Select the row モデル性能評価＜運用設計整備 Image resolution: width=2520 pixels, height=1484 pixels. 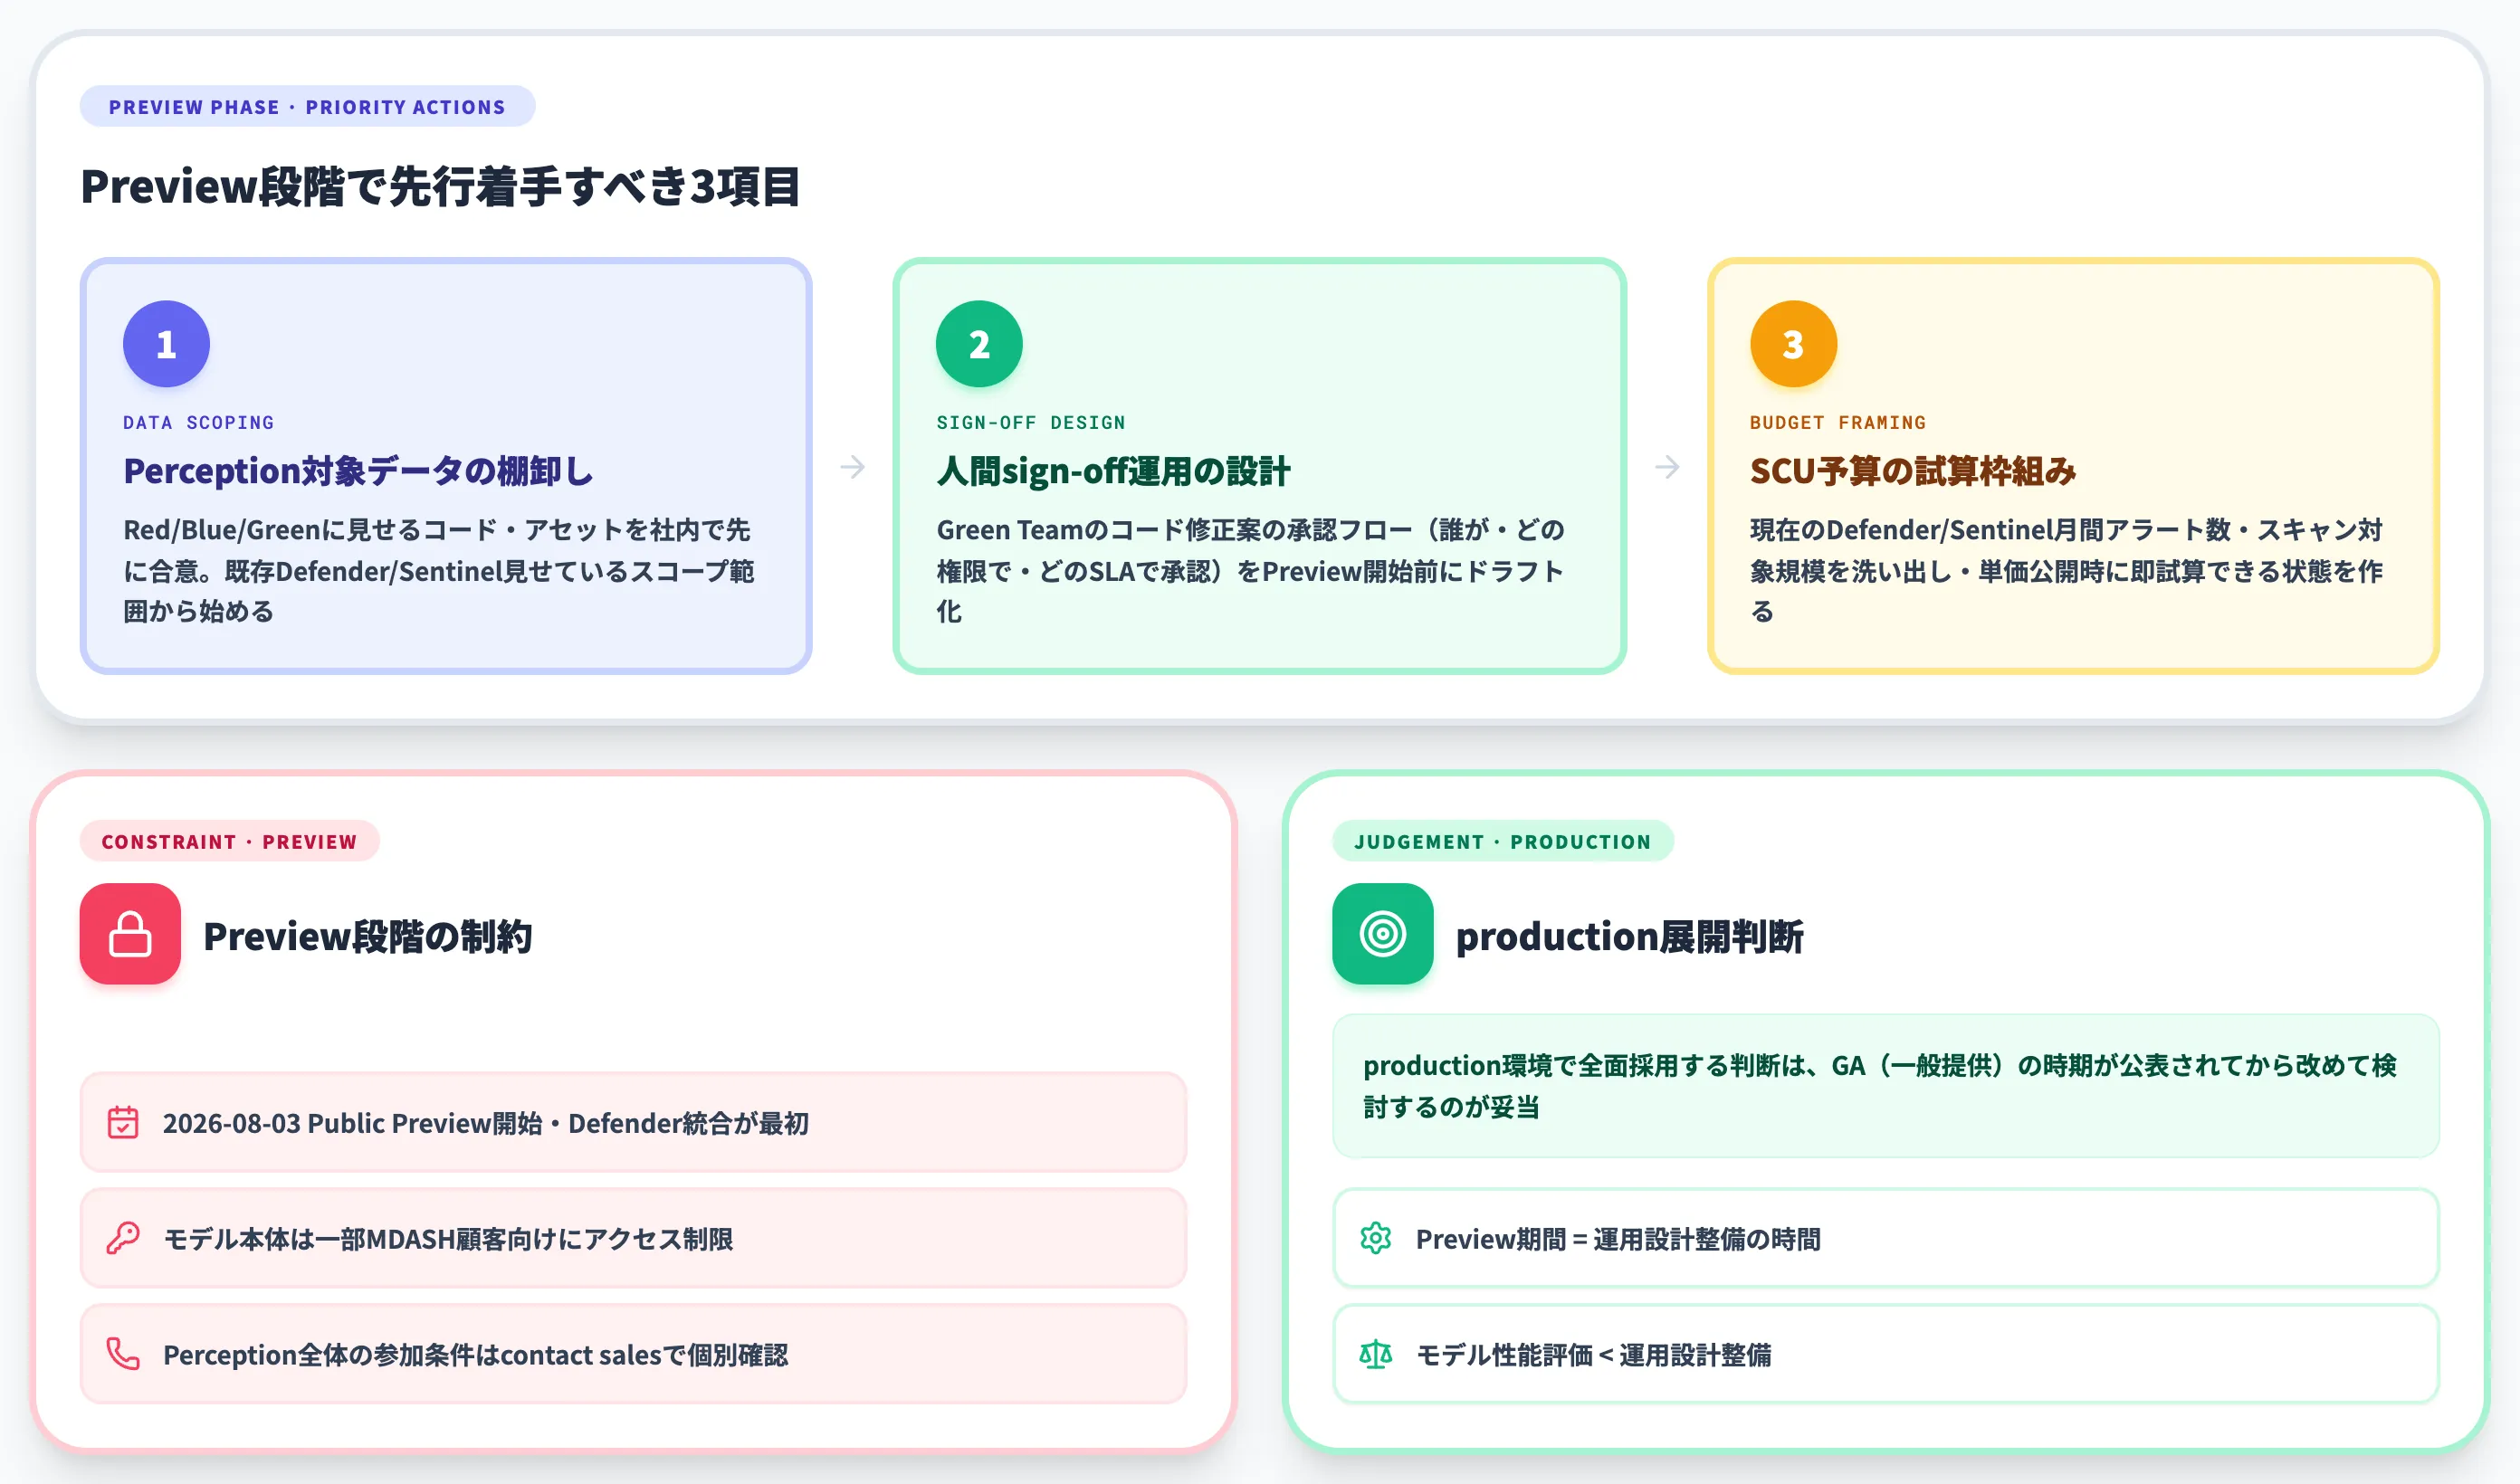click(x=1886, y=1354)
